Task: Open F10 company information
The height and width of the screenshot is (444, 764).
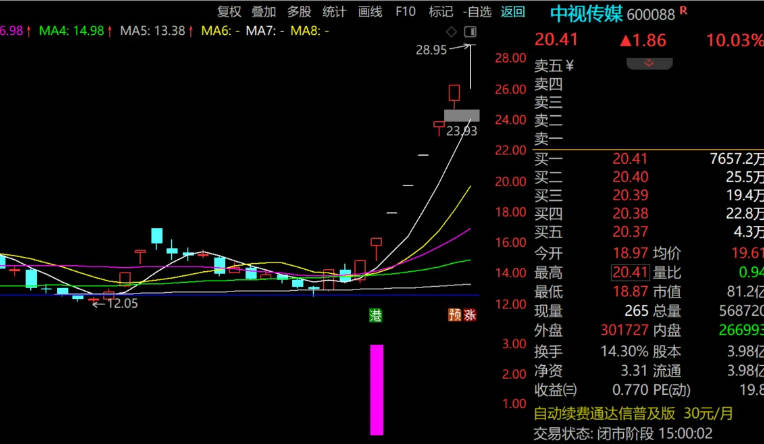Action: pos(405,11)
